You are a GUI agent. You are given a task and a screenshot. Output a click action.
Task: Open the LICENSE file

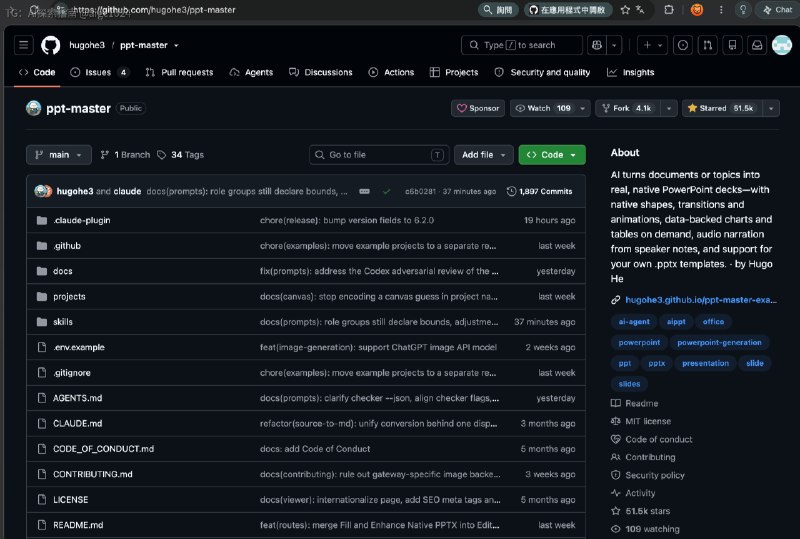click(70, 500)
